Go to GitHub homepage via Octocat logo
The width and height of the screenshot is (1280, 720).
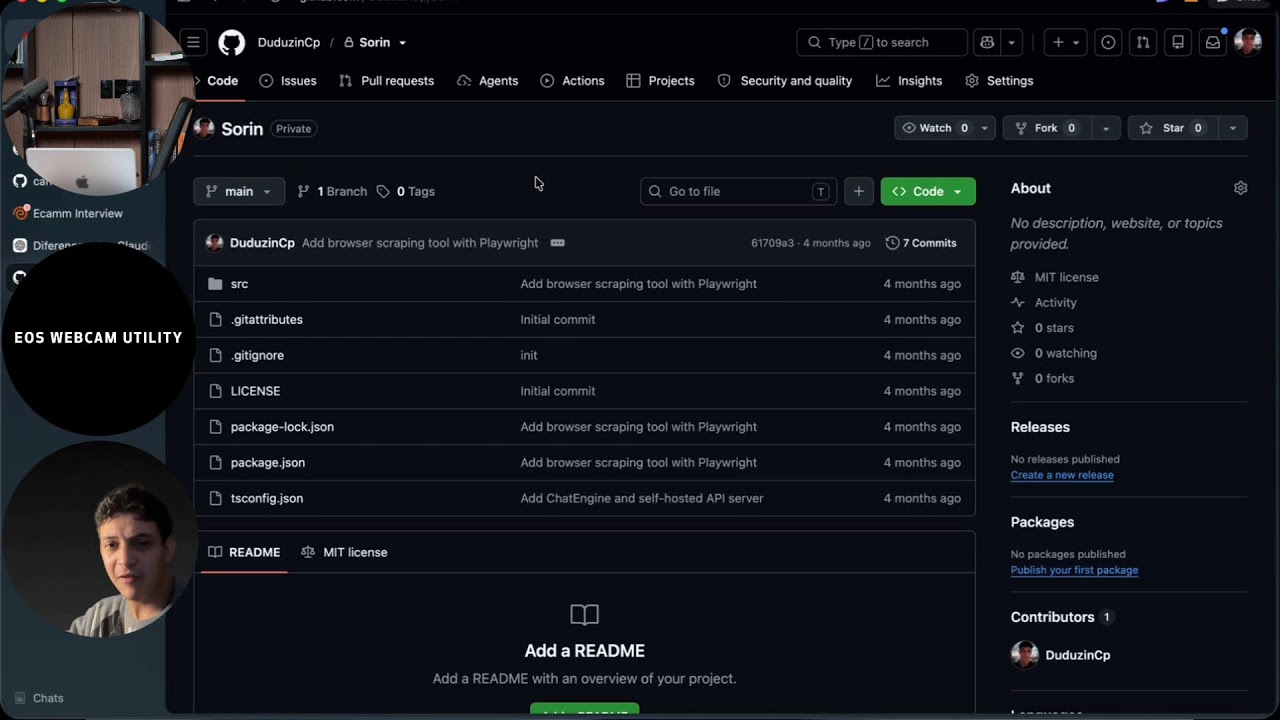click(x=232, y=42)
